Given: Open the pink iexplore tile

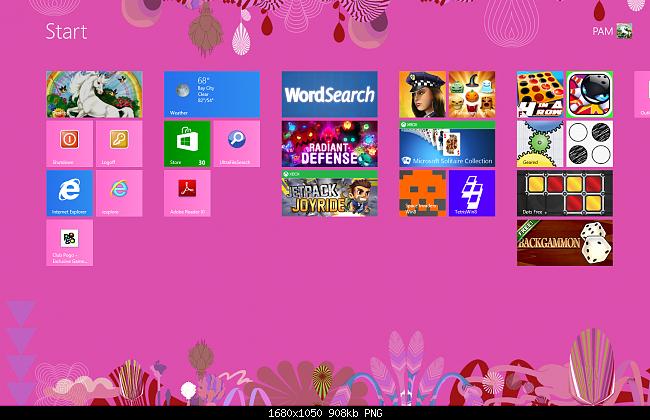Looking at the screenshot, I should (x=119, y=193).
